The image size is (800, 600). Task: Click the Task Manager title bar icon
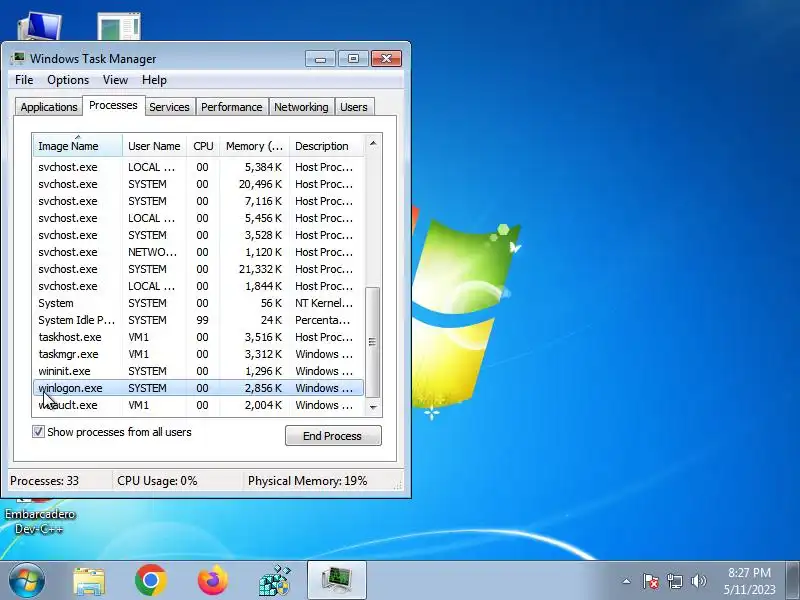pyautogui.click(x=18, y=59)
